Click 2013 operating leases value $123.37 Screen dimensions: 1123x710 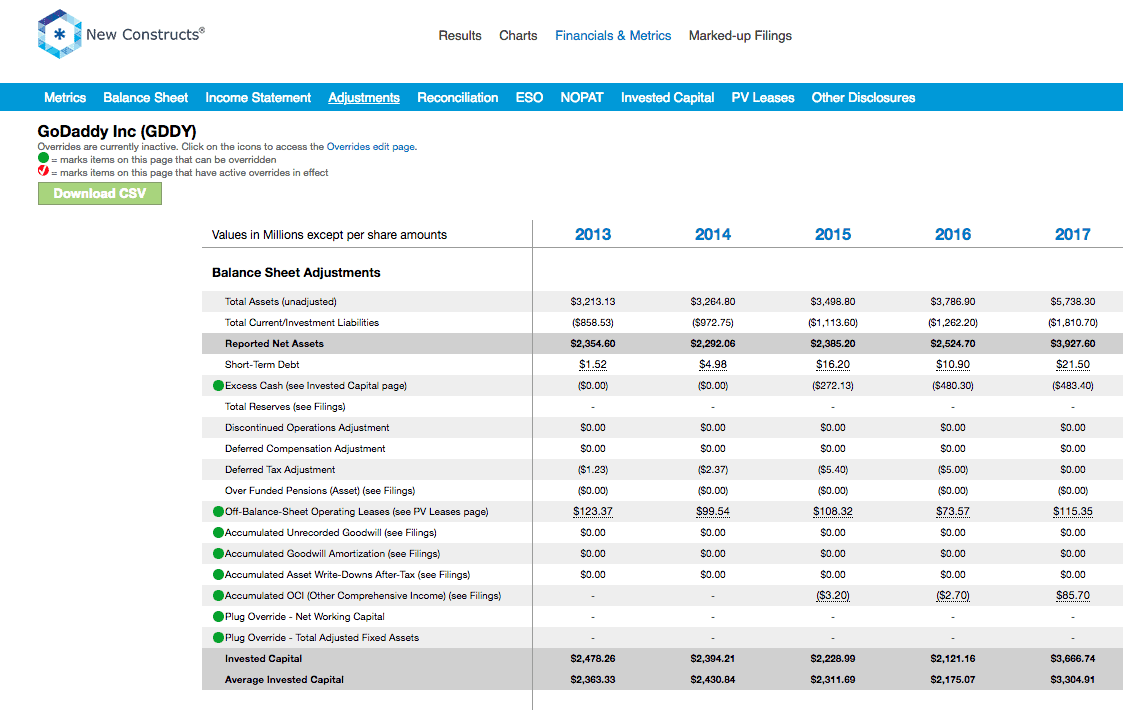point(593,512)
